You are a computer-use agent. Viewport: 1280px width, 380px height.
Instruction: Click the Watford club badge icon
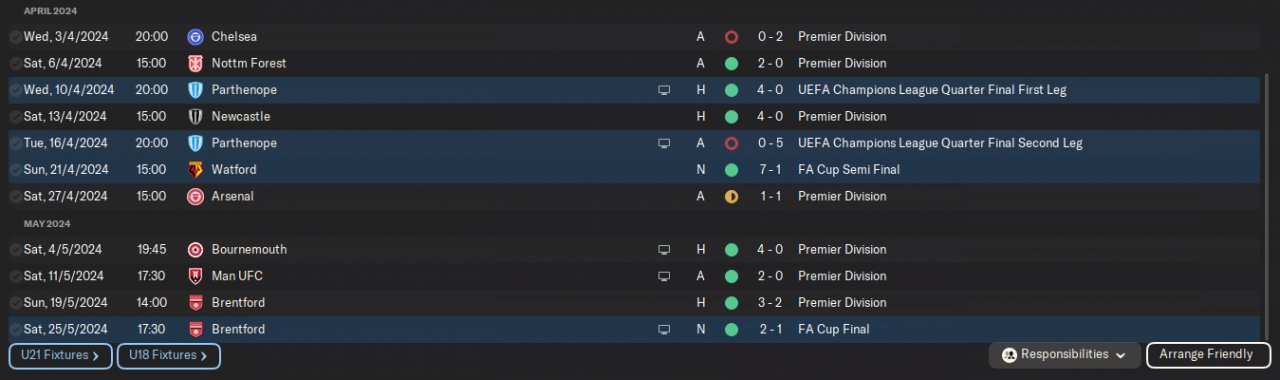click(x=195, y=170)
